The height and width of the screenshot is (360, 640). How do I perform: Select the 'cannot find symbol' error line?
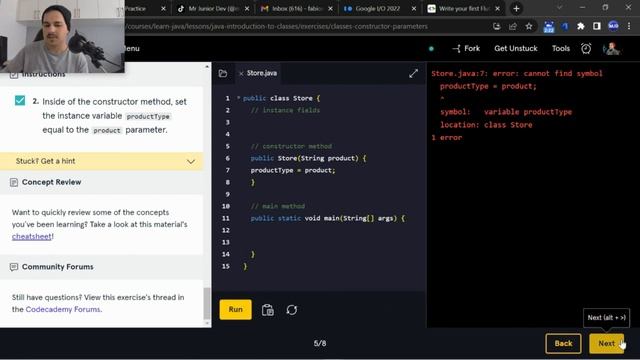point(517,73)
